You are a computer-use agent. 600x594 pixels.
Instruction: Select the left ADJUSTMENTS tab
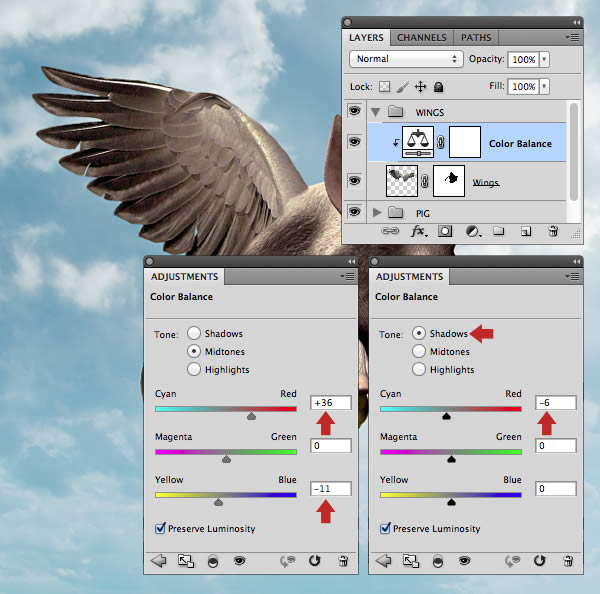[184, 277]
